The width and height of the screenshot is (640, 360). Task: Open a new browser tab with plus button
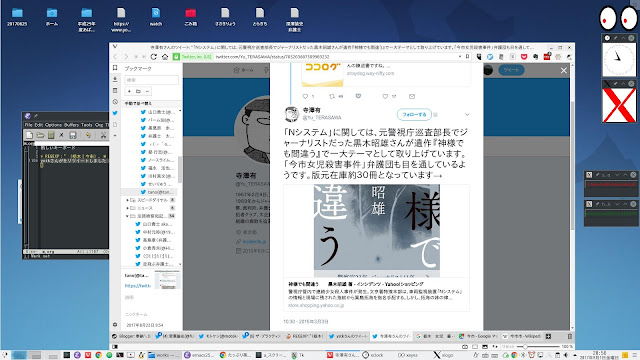tap(548, 336)
